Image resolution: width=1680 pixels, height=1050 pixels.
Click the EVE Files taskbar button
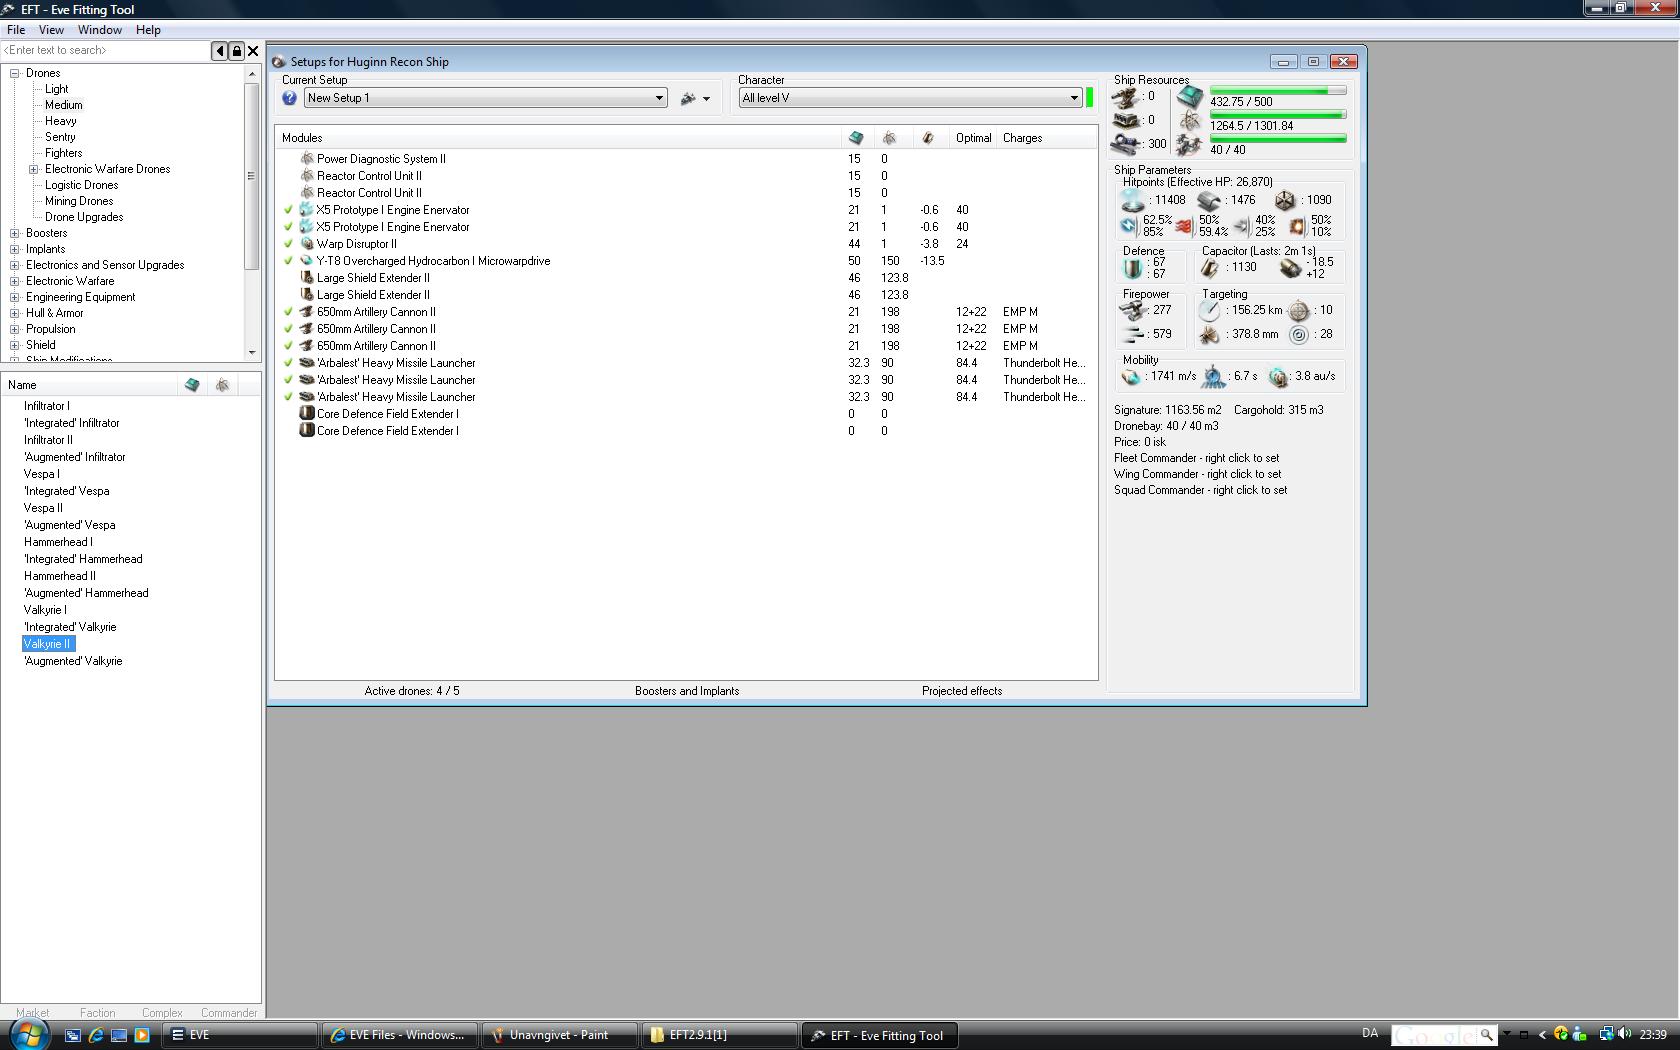click(400, 1035)
